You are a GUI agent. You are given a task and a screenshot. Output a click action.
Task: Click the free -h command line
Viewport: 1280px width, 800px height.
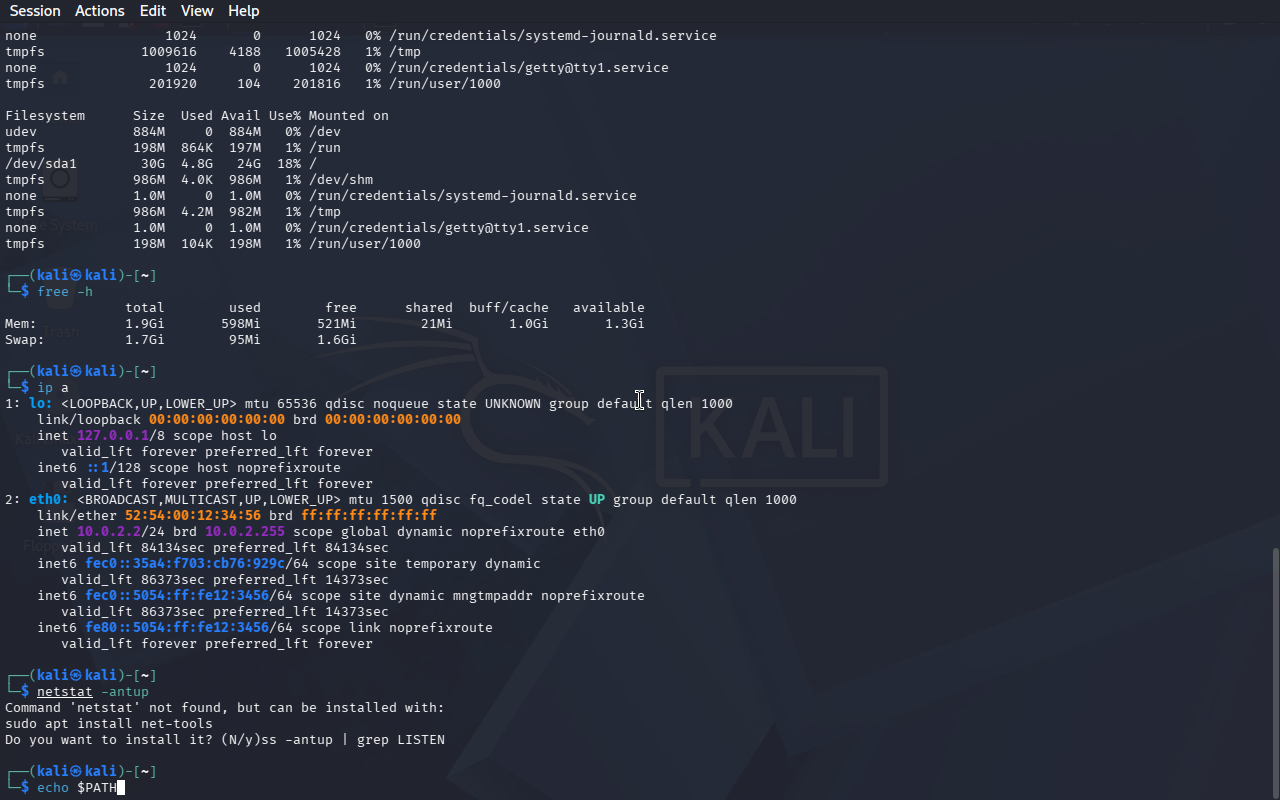64,292
